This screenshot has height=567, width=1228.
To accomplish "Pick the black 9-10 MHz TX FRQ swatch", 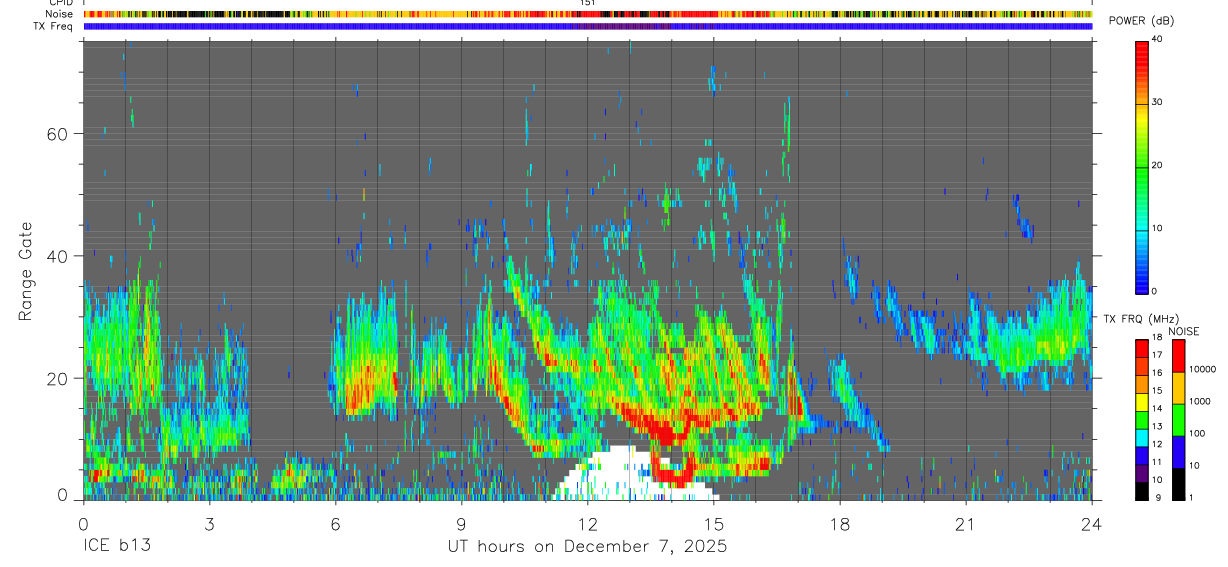I will pyautogui.click(x=1142, y=491).
